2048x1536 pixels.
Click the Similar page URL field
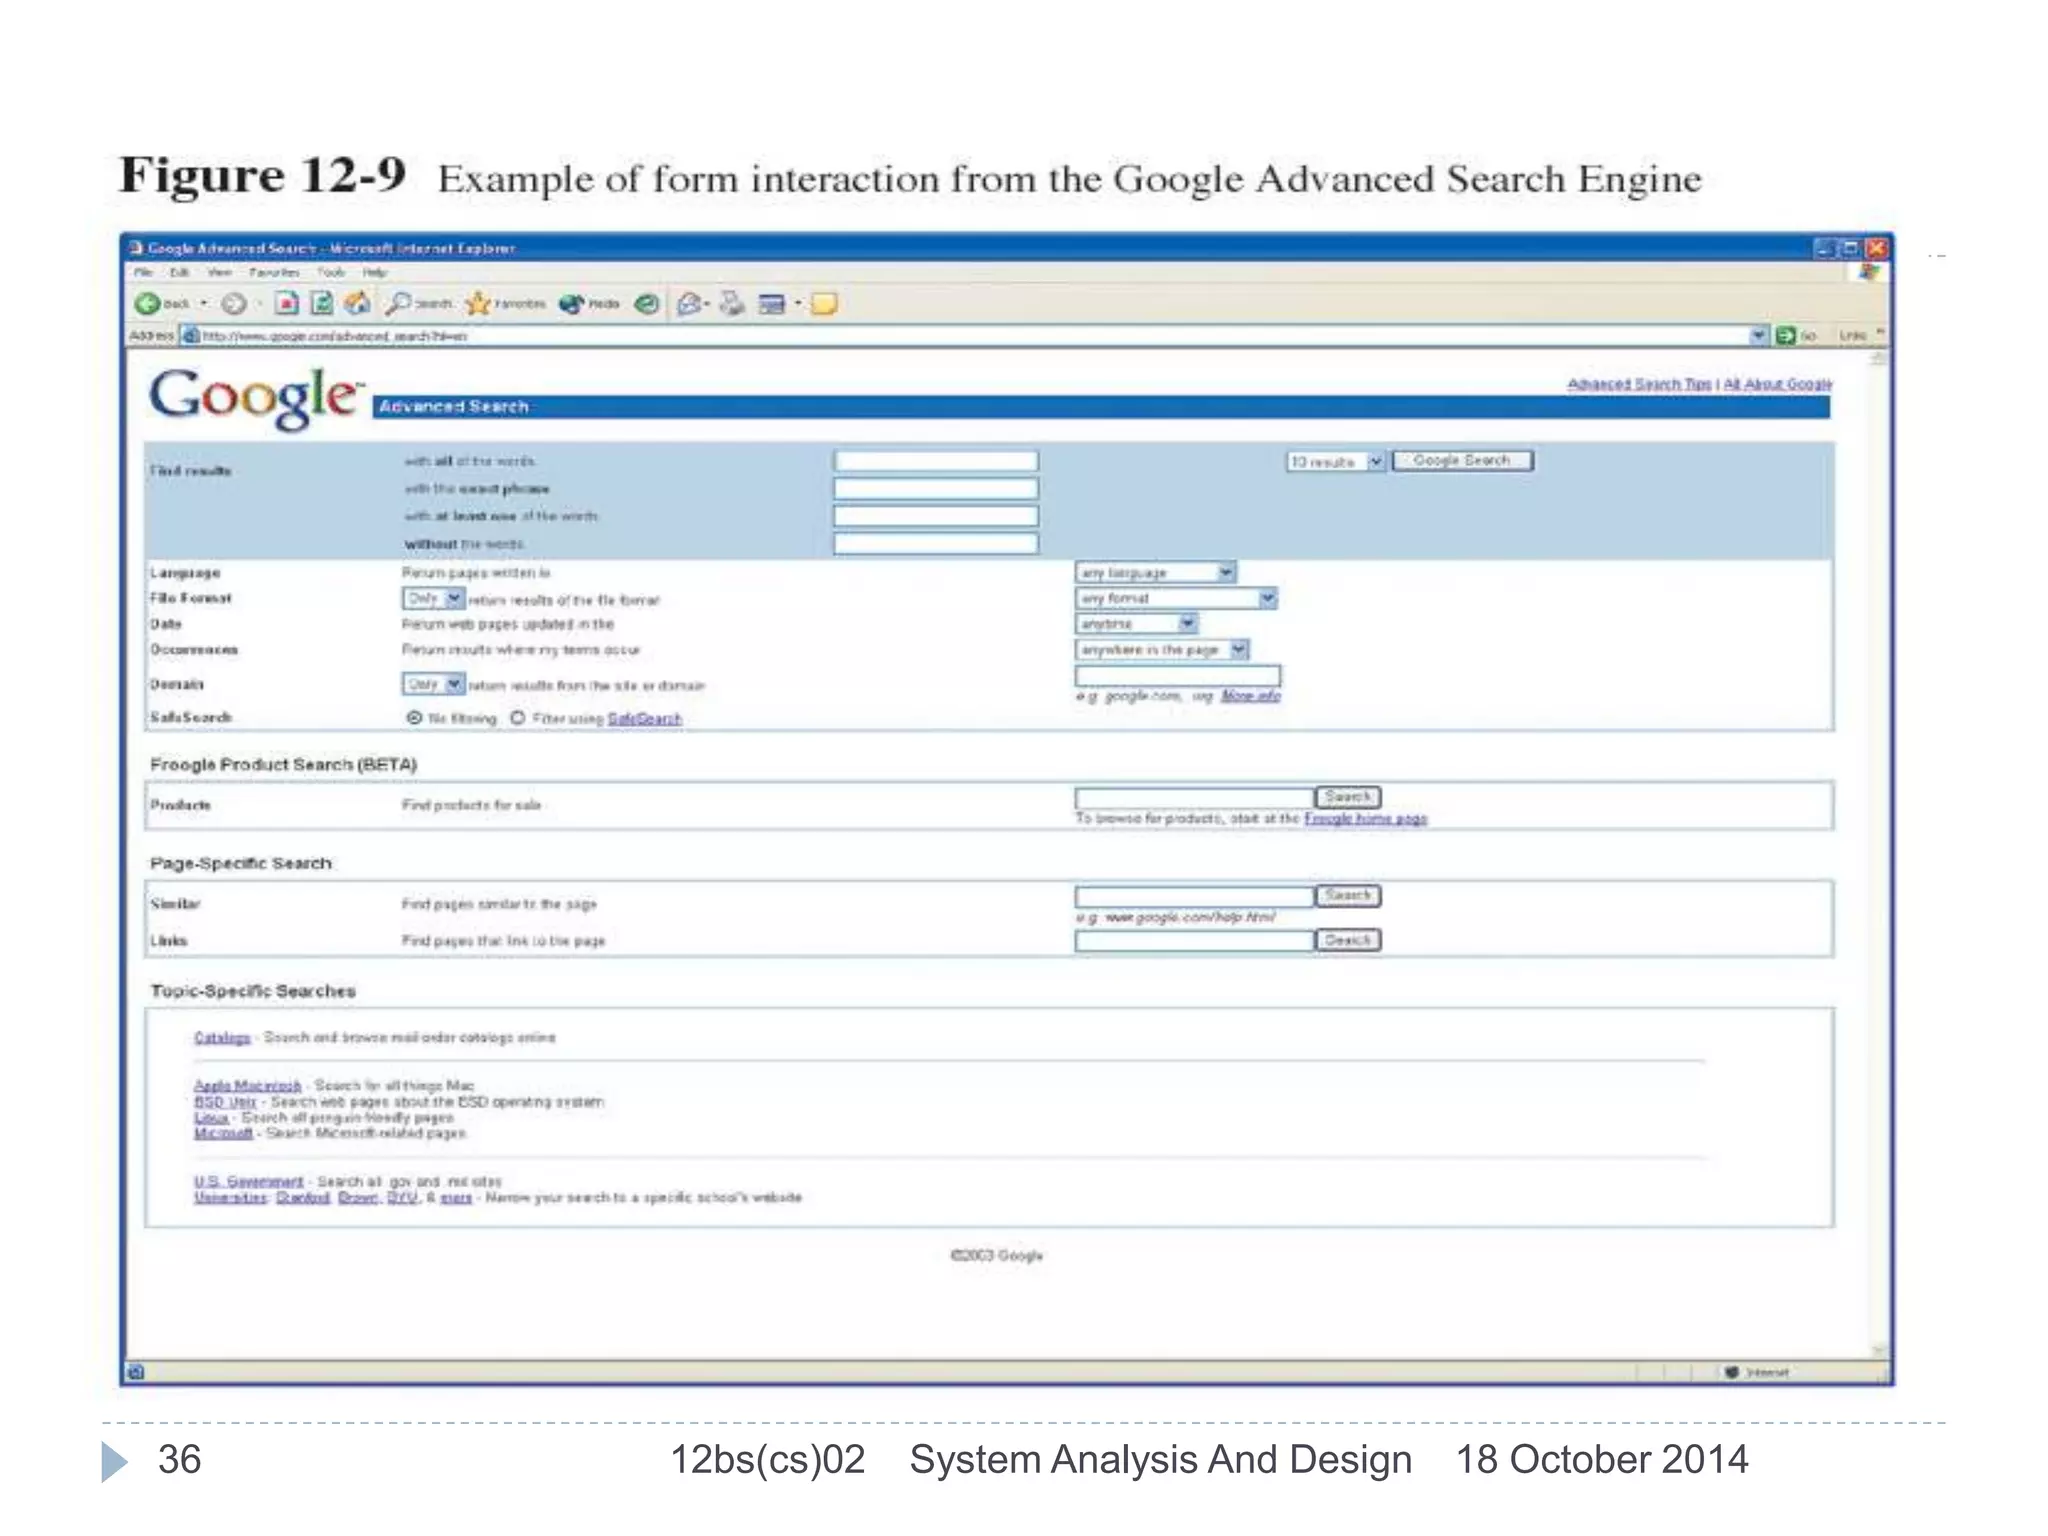(x=1195, y=895)
